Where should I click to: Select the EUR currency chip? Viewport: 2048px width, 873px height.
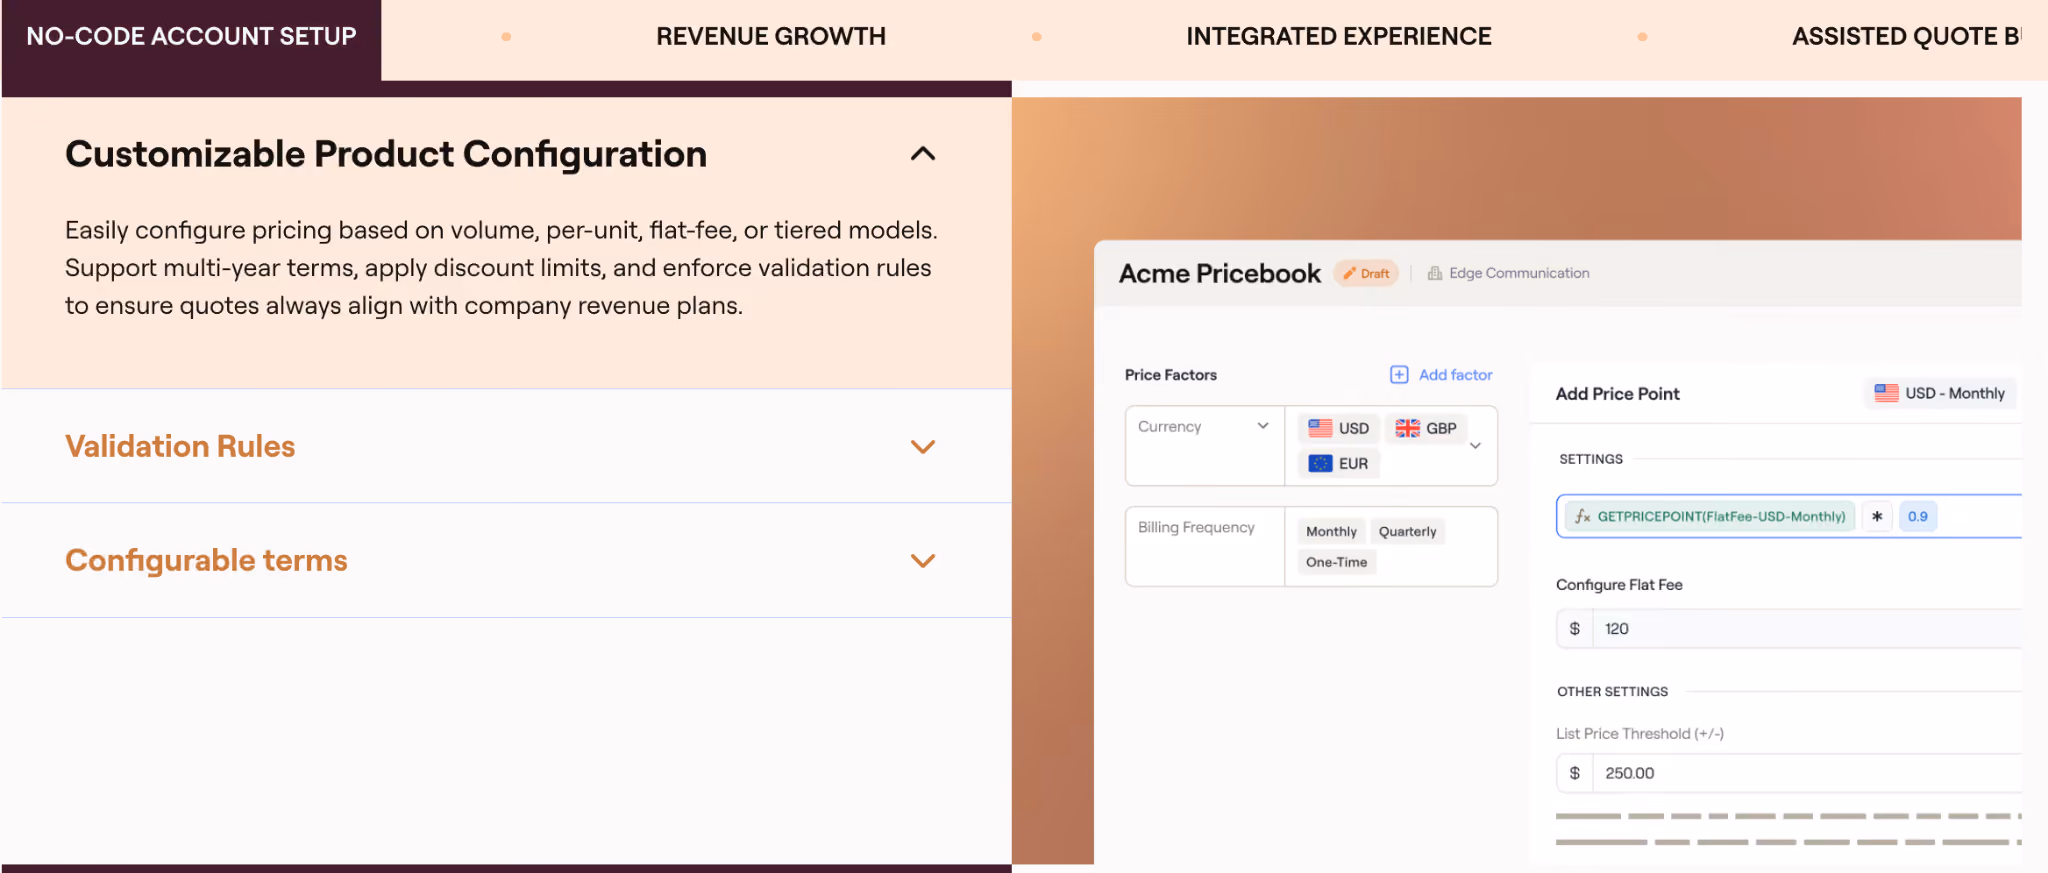click(x=1338, y=463)
